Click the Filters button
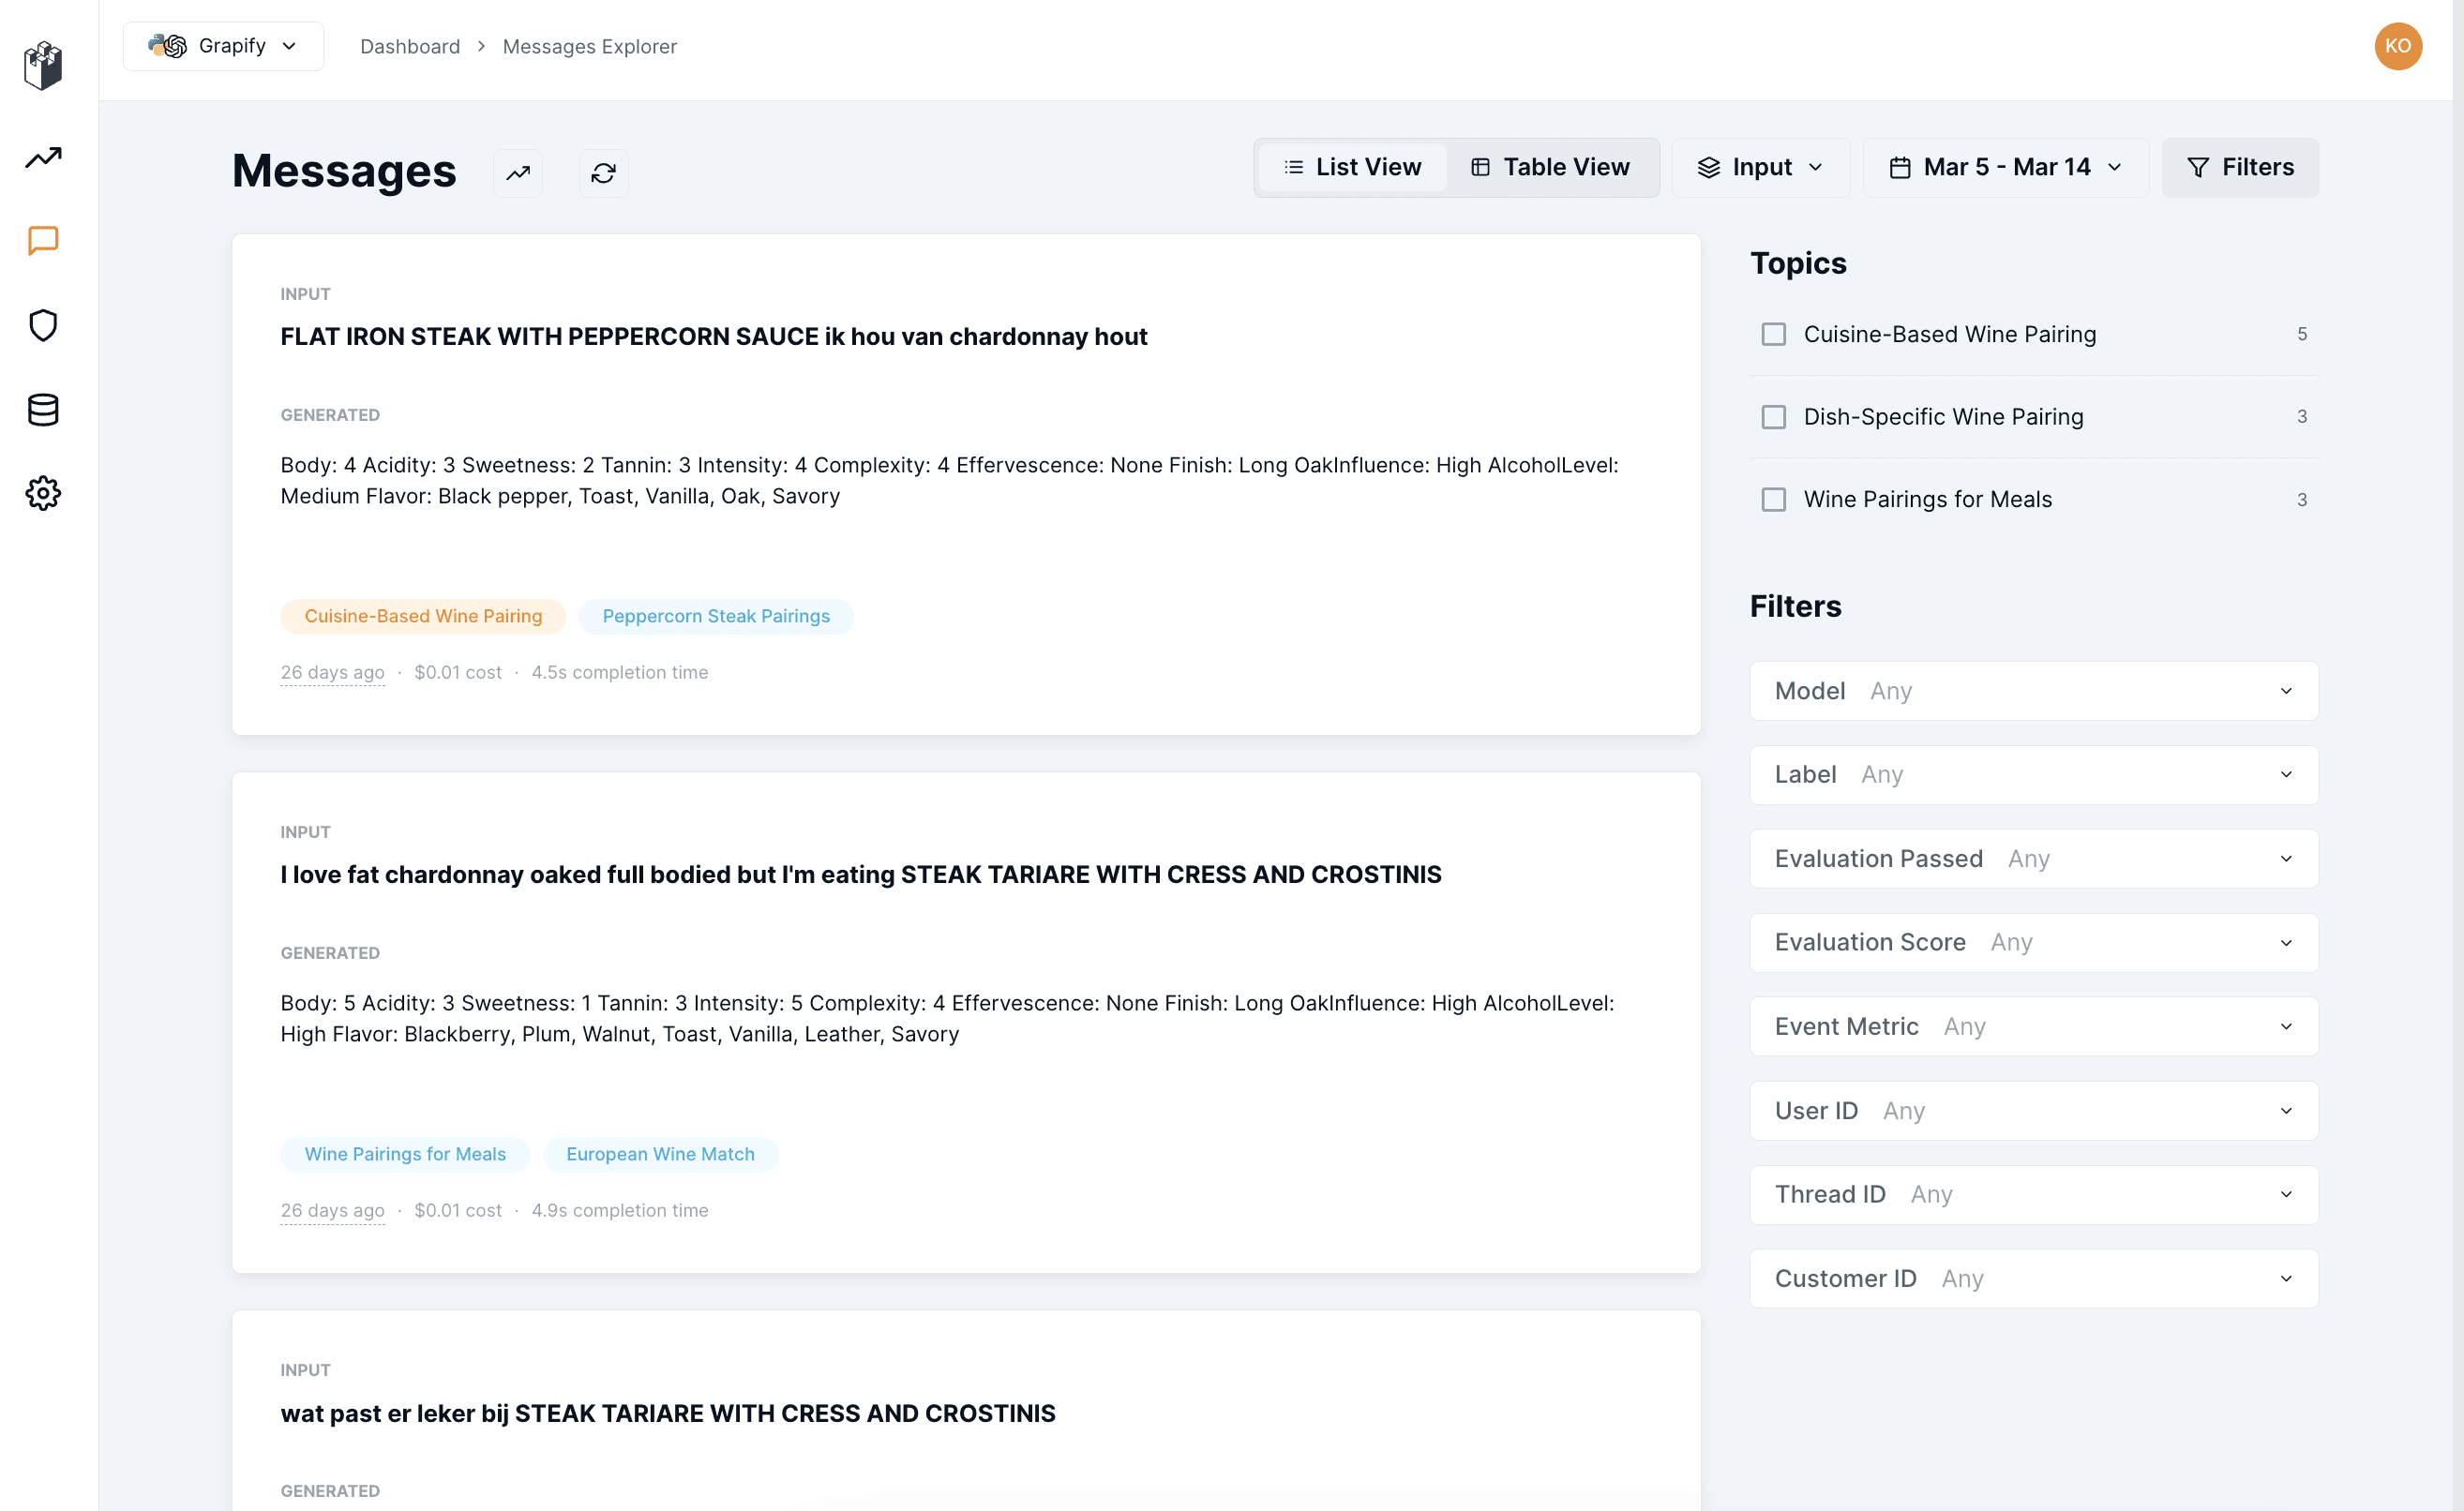The image size is (2464, 1511). 2240,167
